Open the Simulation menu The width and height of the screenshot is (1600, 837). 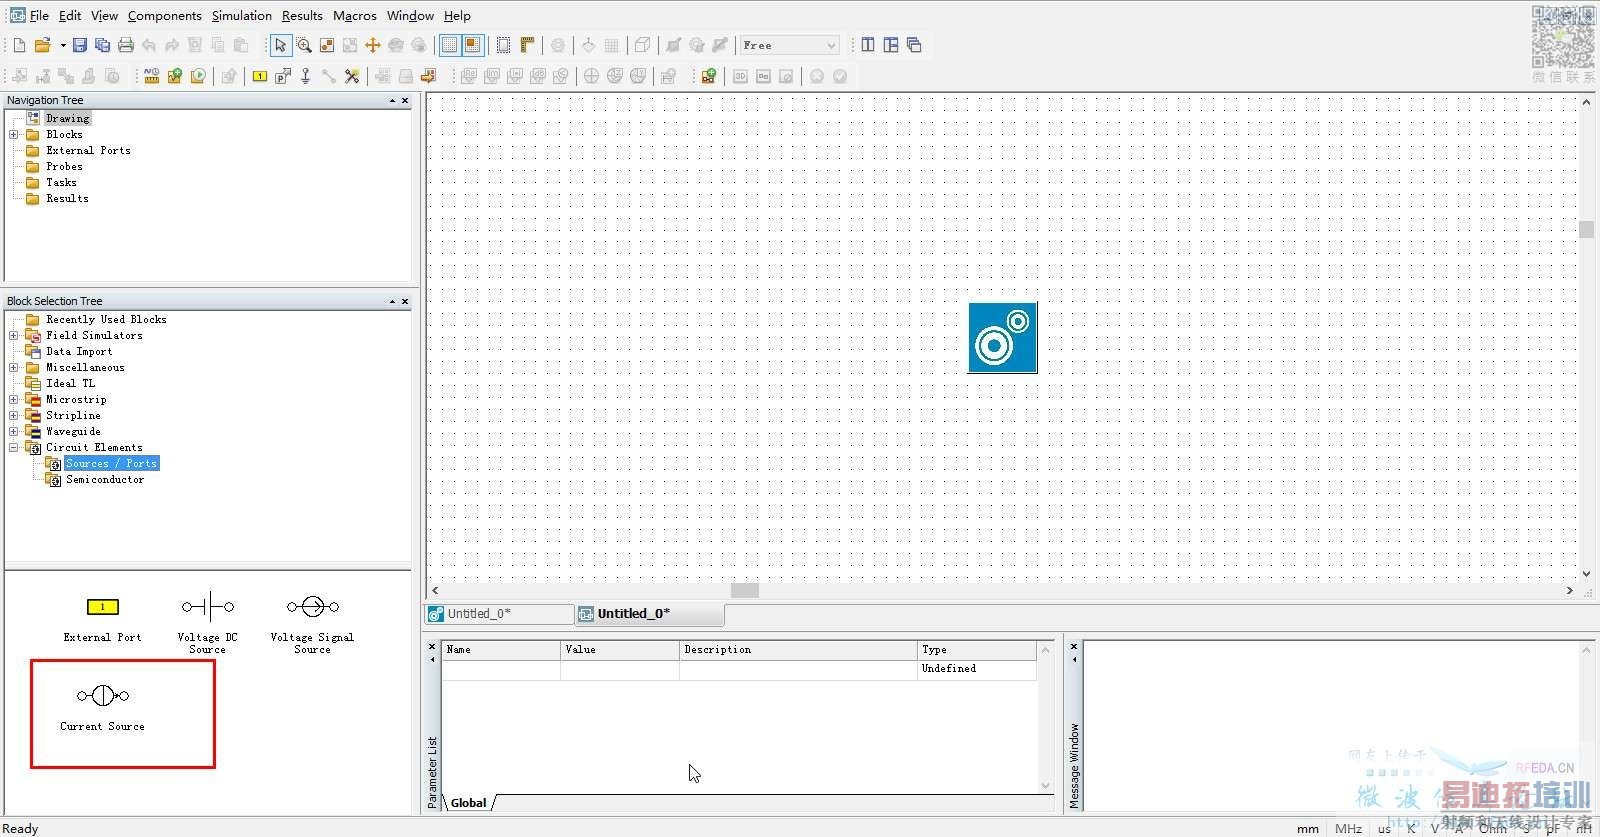(242, 16)
